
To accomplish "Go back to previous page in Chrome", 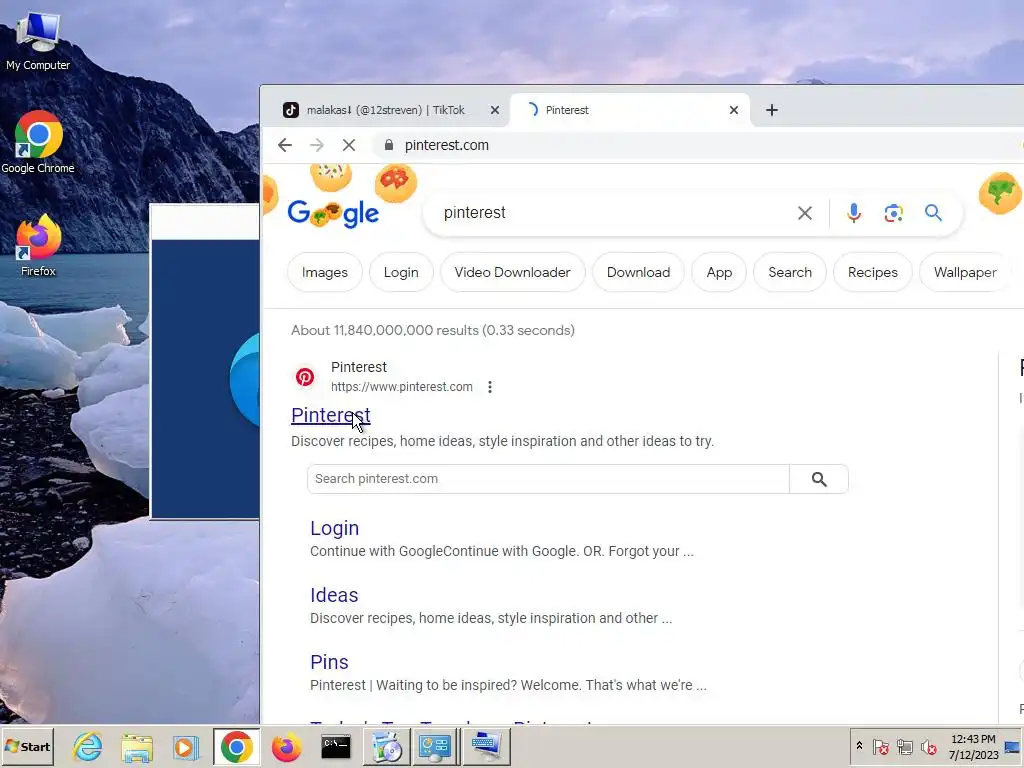I will [x=285, y=145].
